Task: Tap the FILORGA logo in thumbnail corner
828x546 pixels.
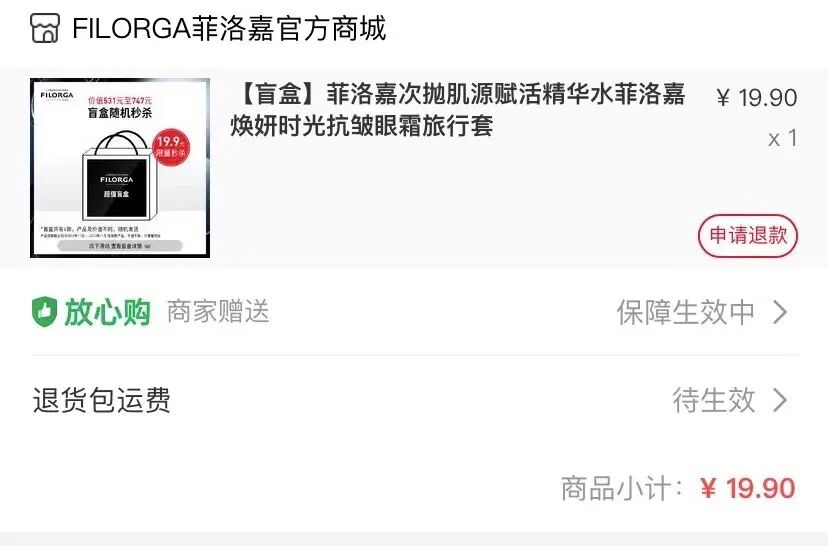Action: click(x=57, y=94)
